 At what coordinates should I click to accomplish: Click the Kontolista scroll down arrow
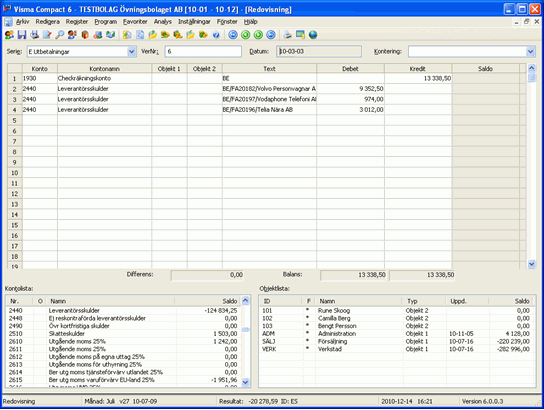pos(246,382)
